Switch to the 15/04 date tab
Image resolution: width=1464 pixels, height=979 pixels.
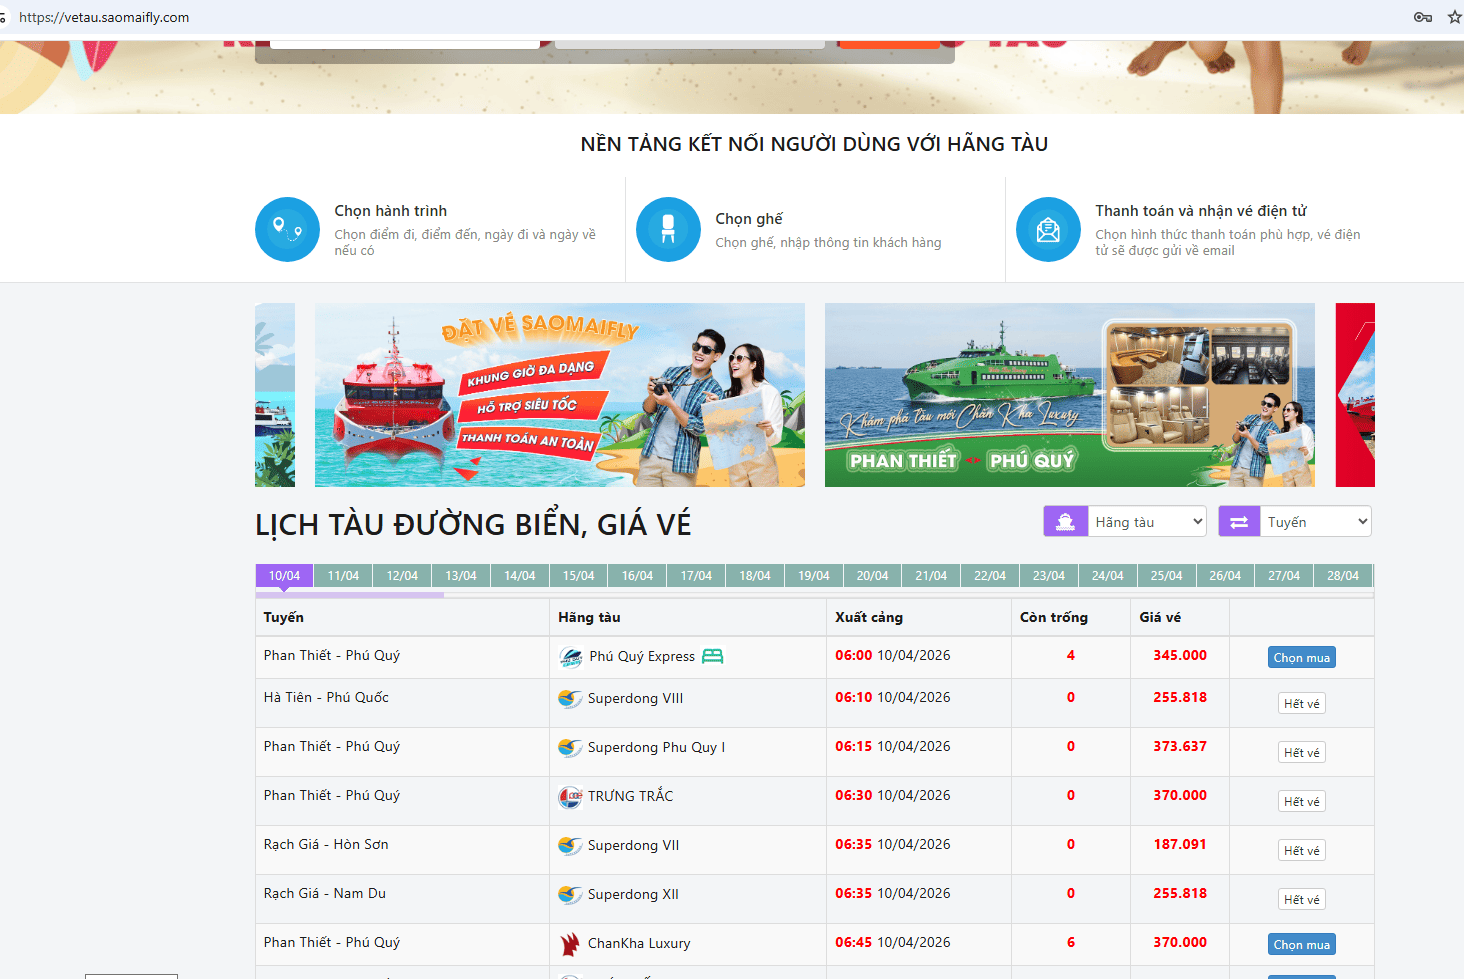coord(578,576)
